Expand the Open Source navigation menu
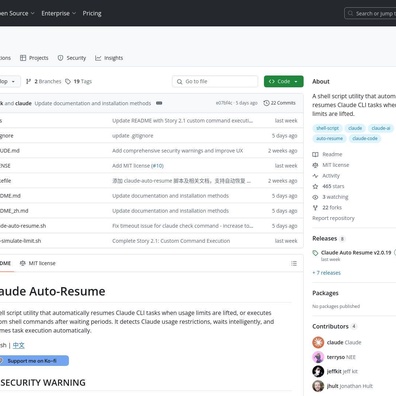The height and width of the screenshot is (396, 396). [17, 13]
